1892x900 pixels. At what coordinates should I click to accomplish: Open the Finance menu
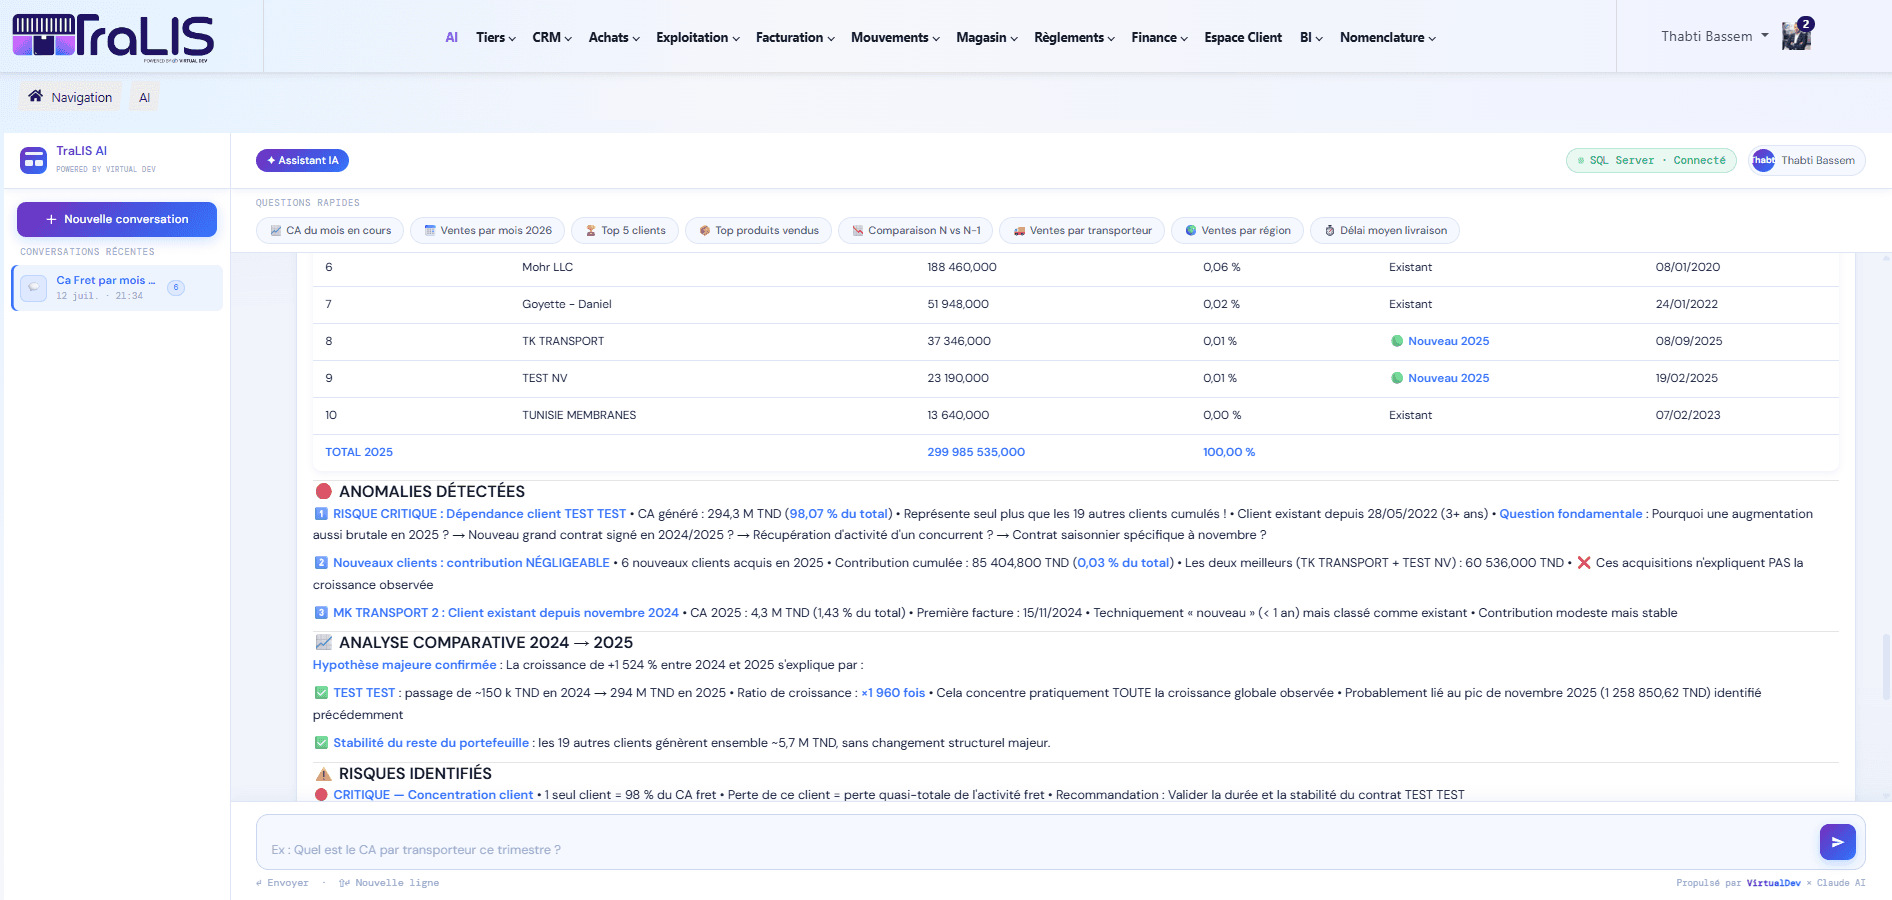(1160, 37)
